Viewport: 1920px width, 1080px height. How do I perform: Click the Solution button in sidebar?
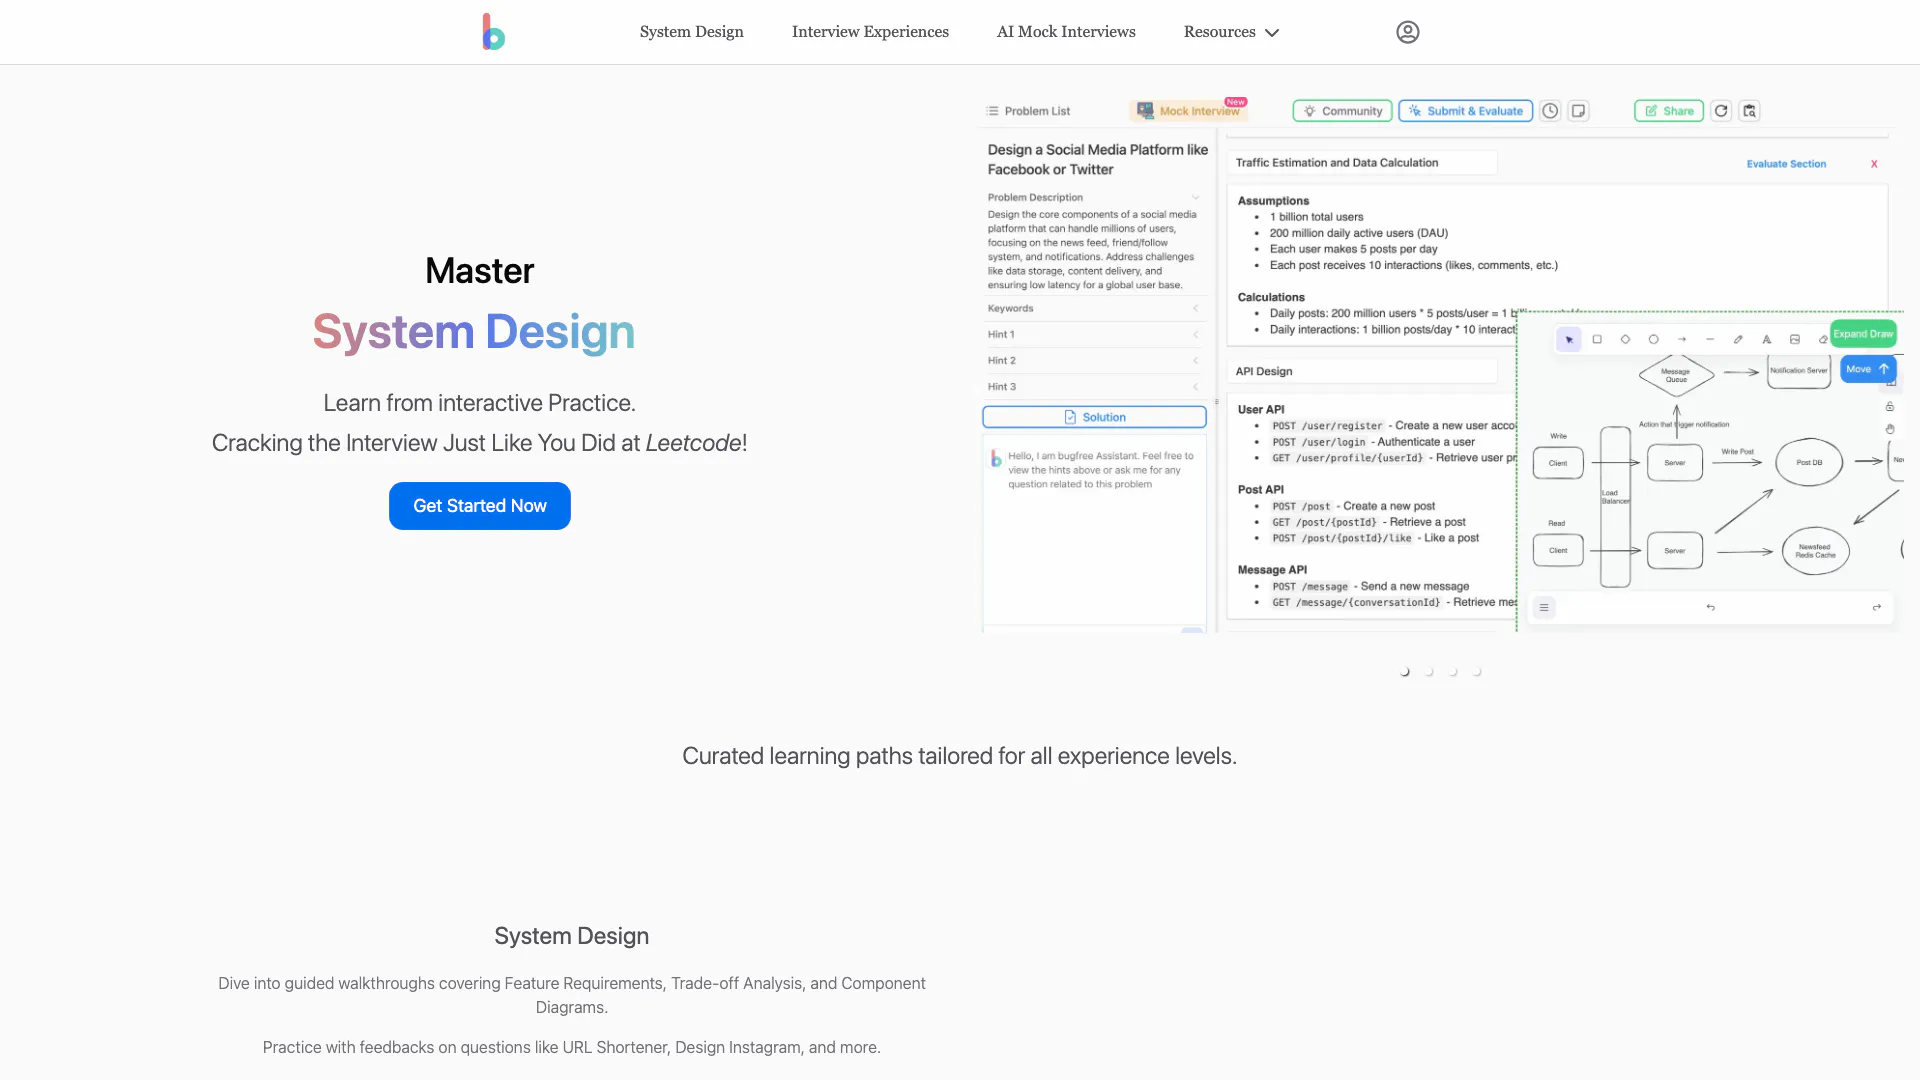(x=1094, y=417)
